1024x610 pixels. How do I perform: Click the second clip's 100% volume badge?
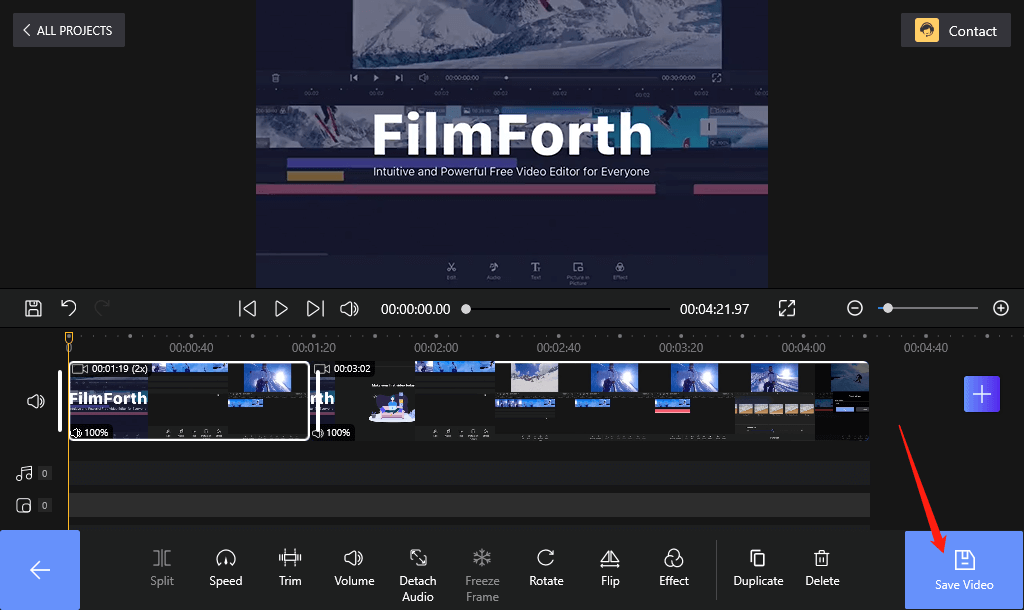coord(333,432)
